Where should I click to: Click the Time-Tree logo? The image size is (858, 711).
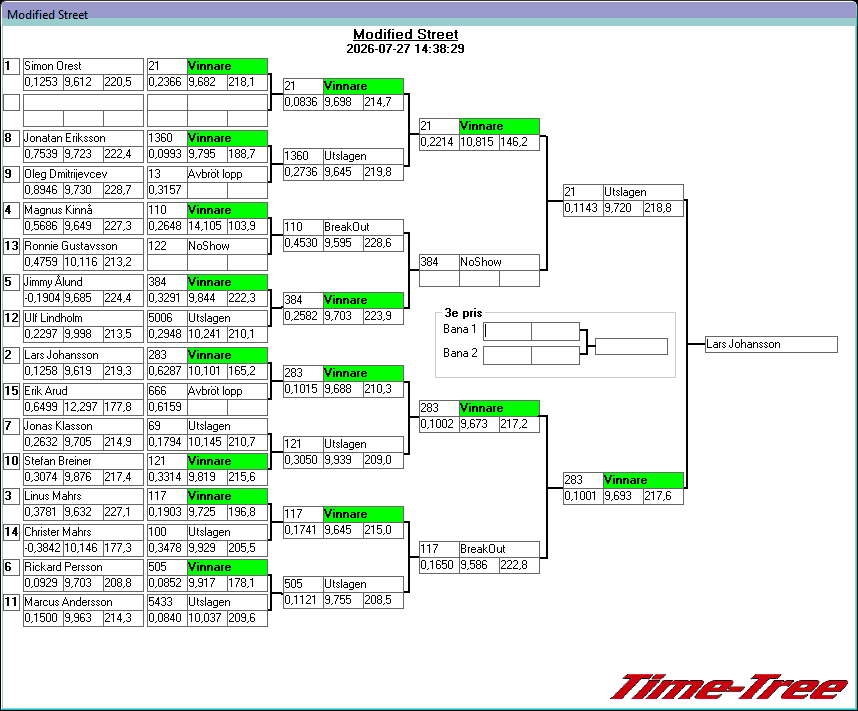[x=730, y=687]
